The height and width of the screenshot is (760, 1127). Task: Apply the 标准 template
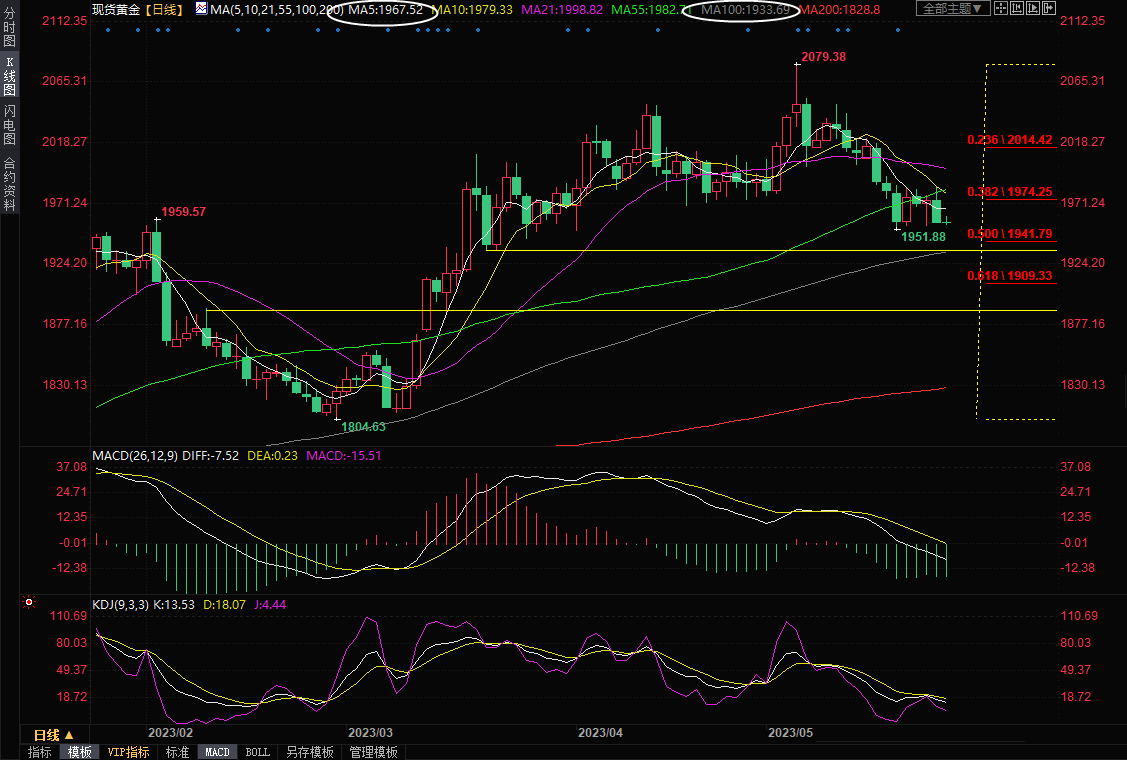click(x=177, y=752)
